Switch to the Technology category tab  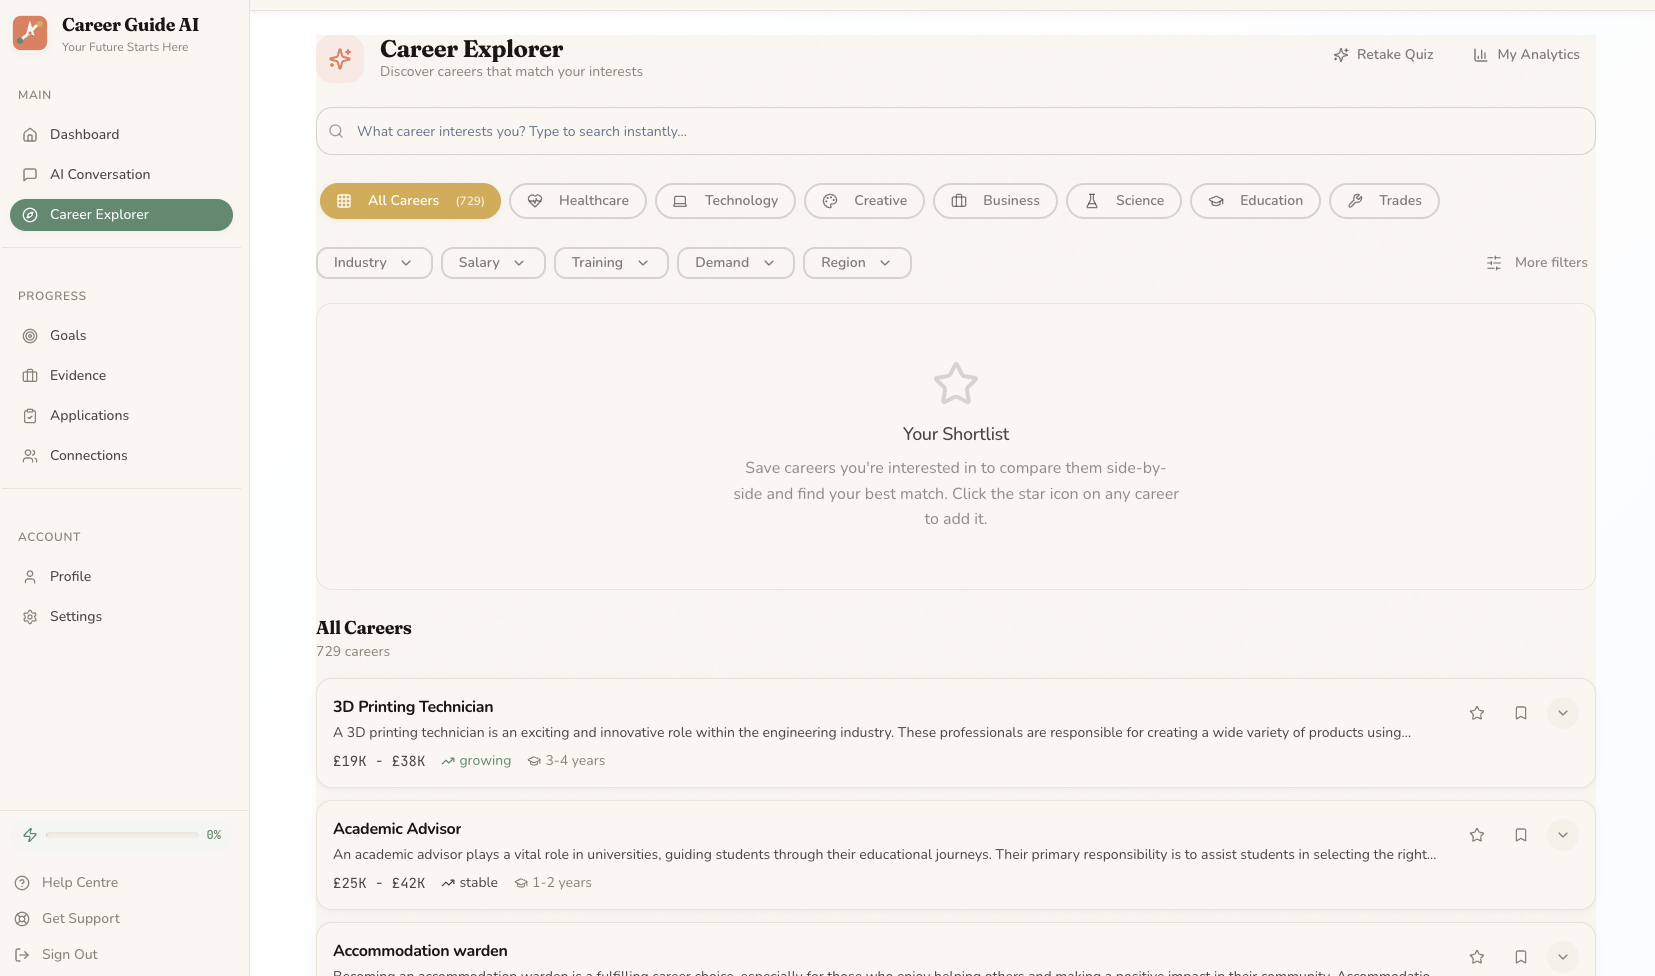click(725, 200)
